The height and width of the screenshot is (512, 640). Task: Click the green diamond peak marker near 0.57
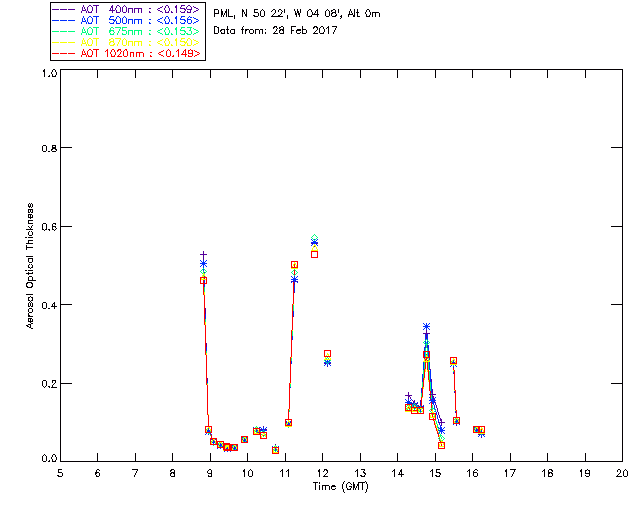point(314,238)
